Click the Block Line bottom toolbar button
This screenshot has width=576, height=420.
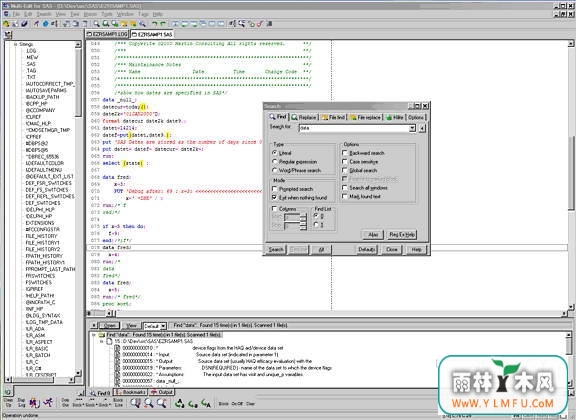click(x=118, y=402)
